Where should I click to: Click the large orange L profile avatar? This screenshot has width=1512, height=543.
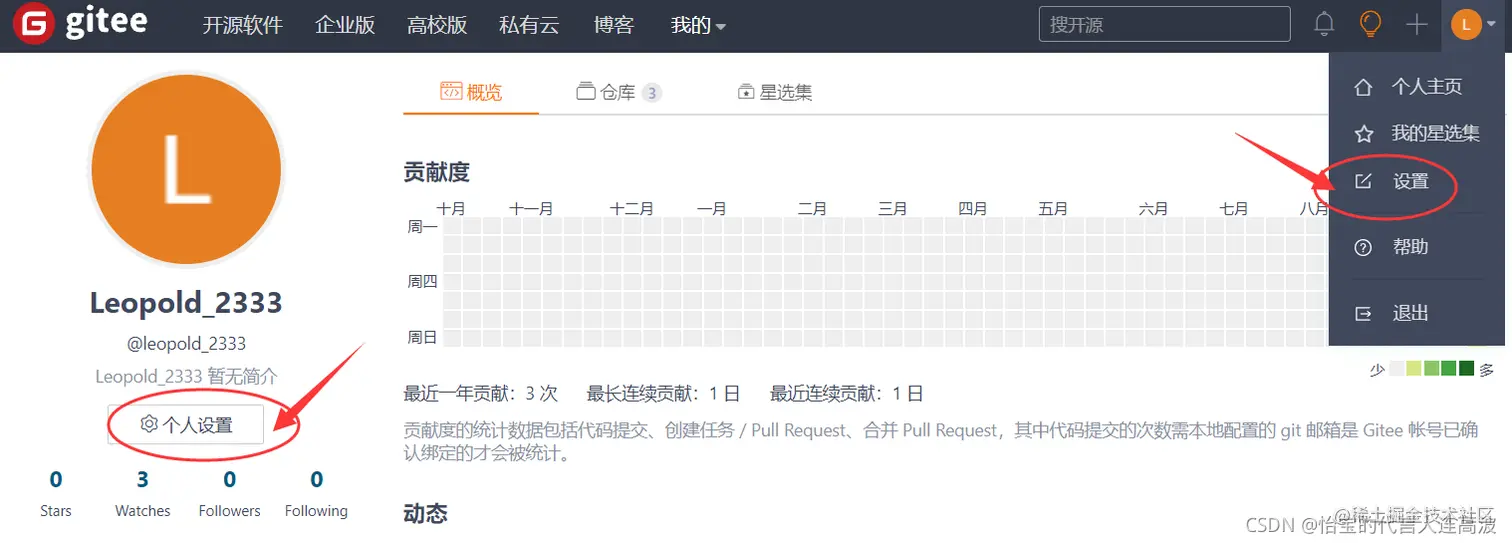186,168
